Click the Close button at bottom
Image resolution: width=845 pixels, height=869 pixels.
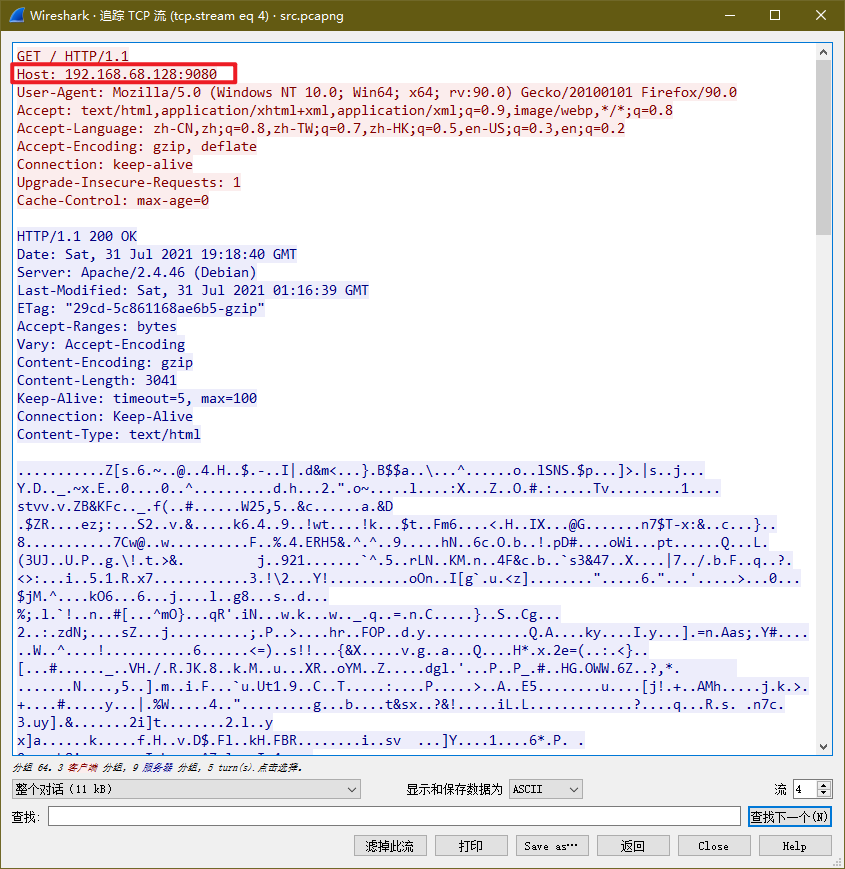(x=714, y=846)
